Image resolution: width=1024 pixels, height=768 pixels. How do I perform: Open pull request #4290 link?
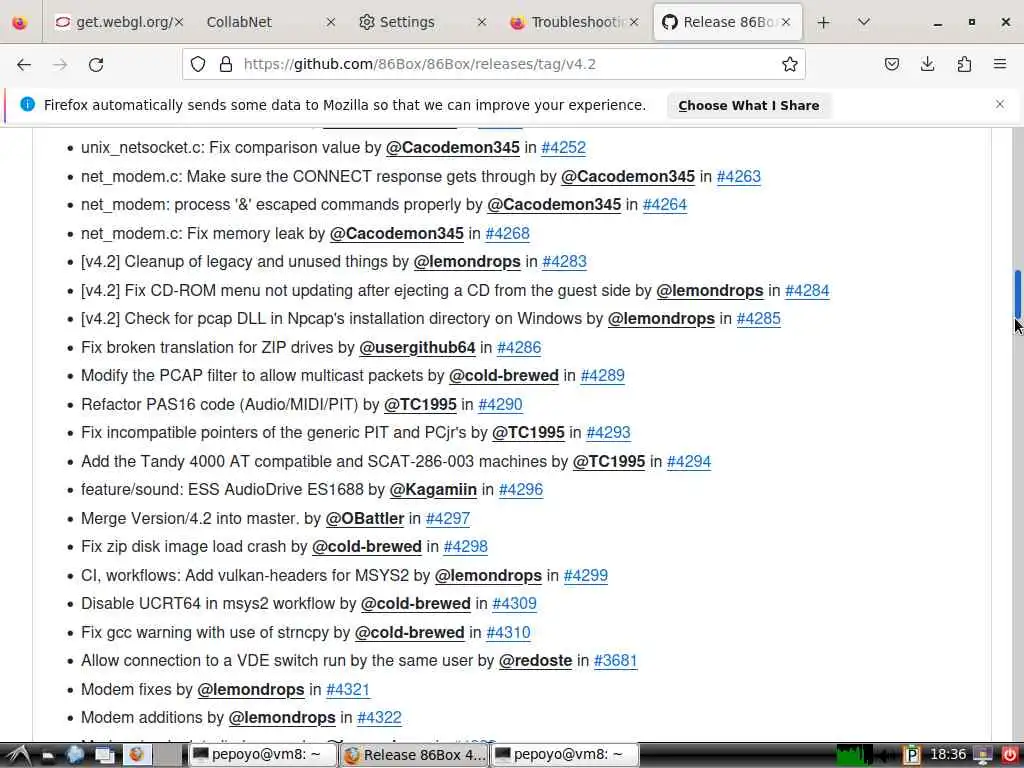point(500,404)
